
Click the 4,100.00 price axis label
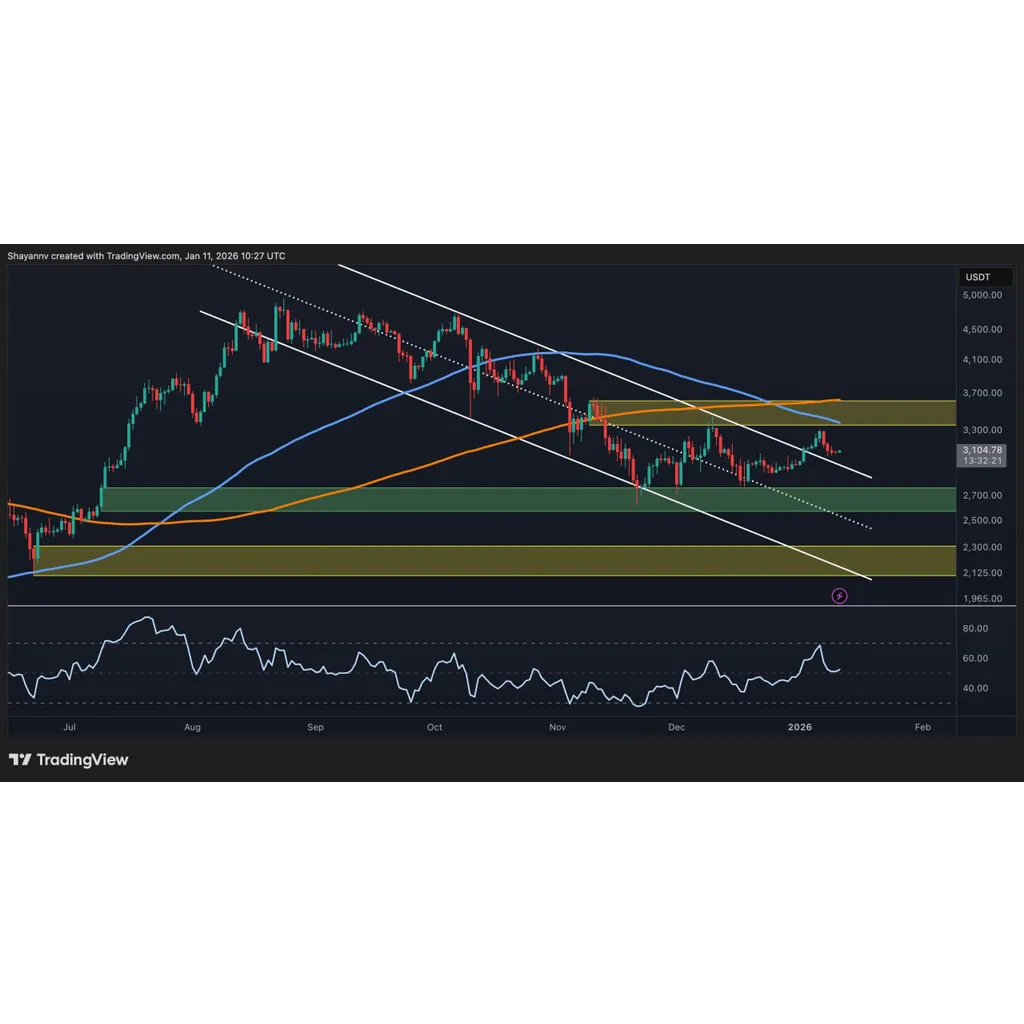[982, 359]
